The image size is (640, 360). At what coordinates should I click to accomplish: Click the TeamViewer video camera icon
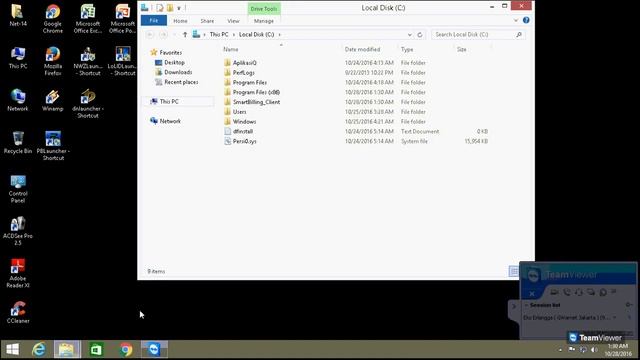coord(554,292)
